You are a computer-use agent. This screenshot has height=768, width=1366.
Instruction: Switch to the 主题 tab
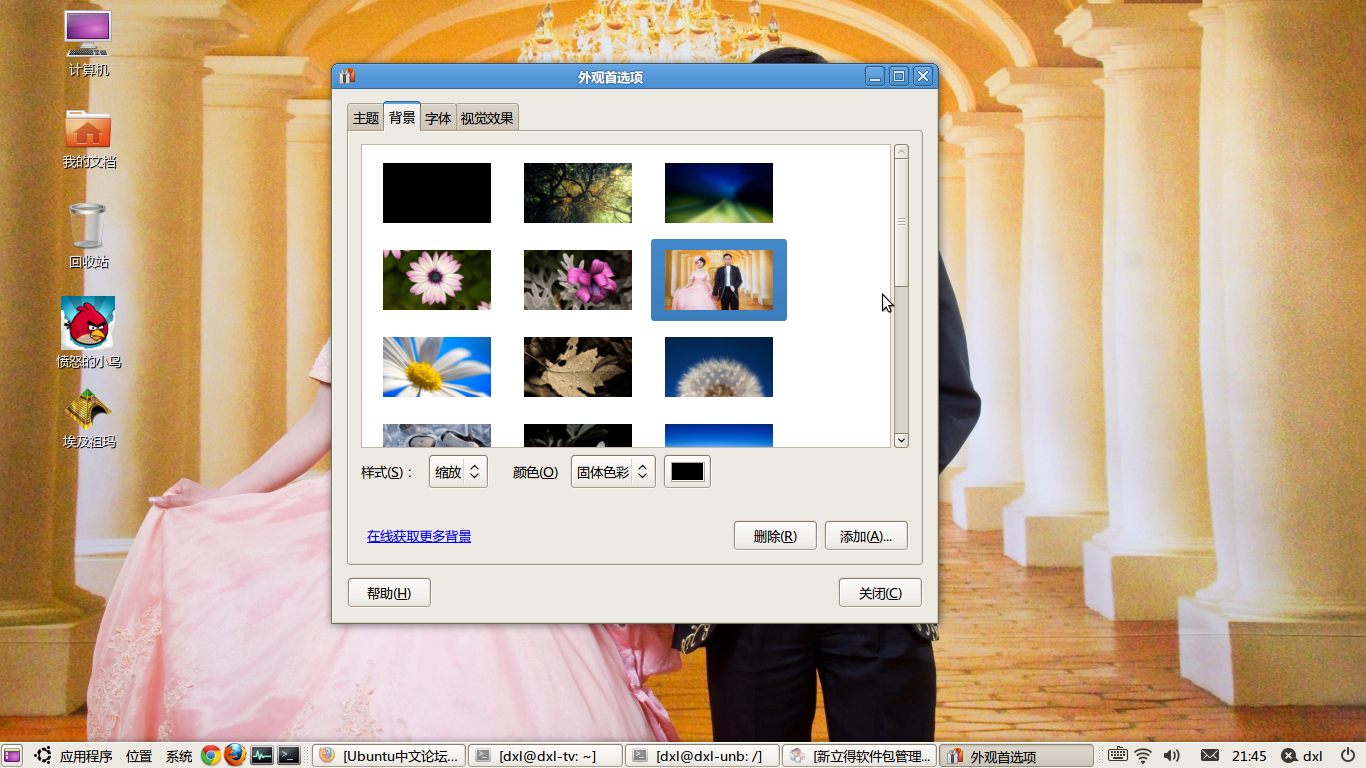(x=365, y=118)
